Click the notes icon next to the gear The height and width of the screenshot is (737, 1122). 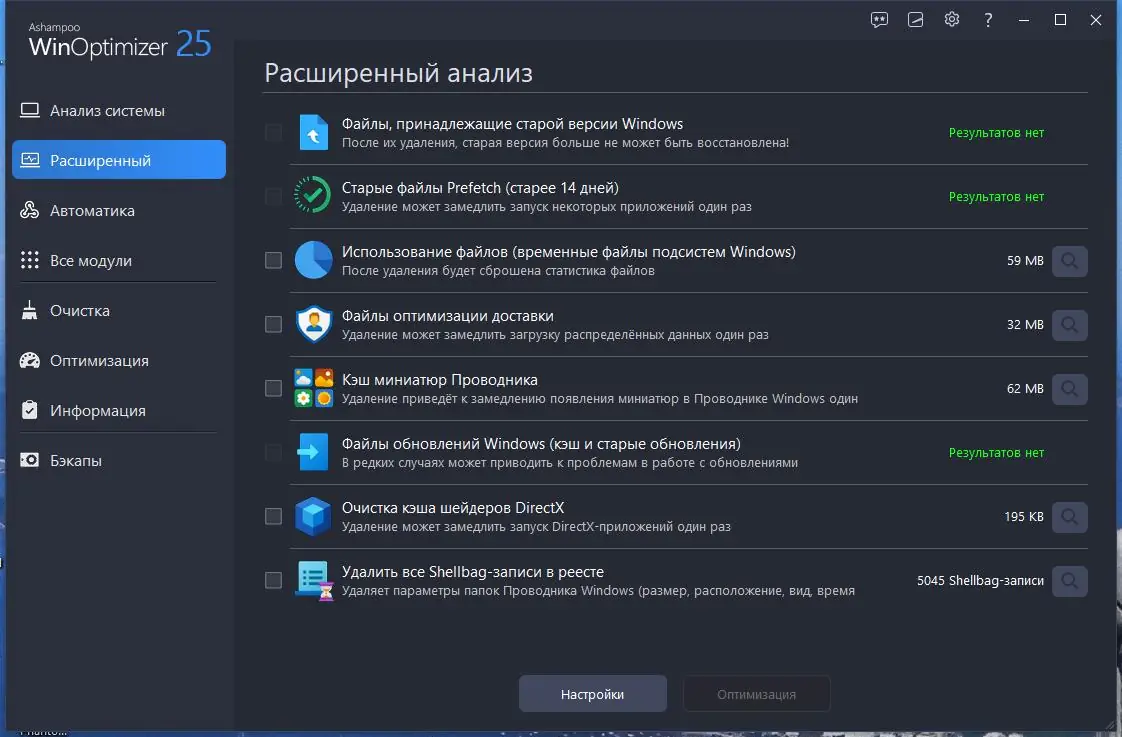pos(915,19)
